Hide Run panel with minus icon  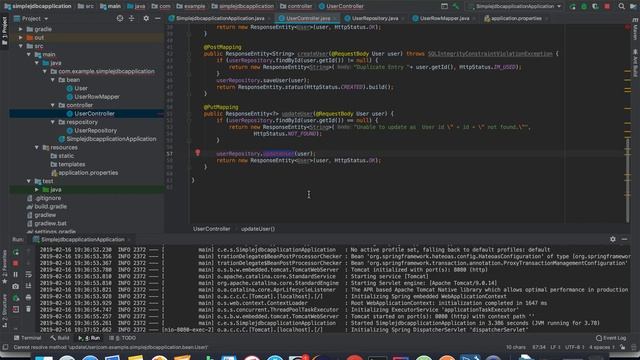624,239
